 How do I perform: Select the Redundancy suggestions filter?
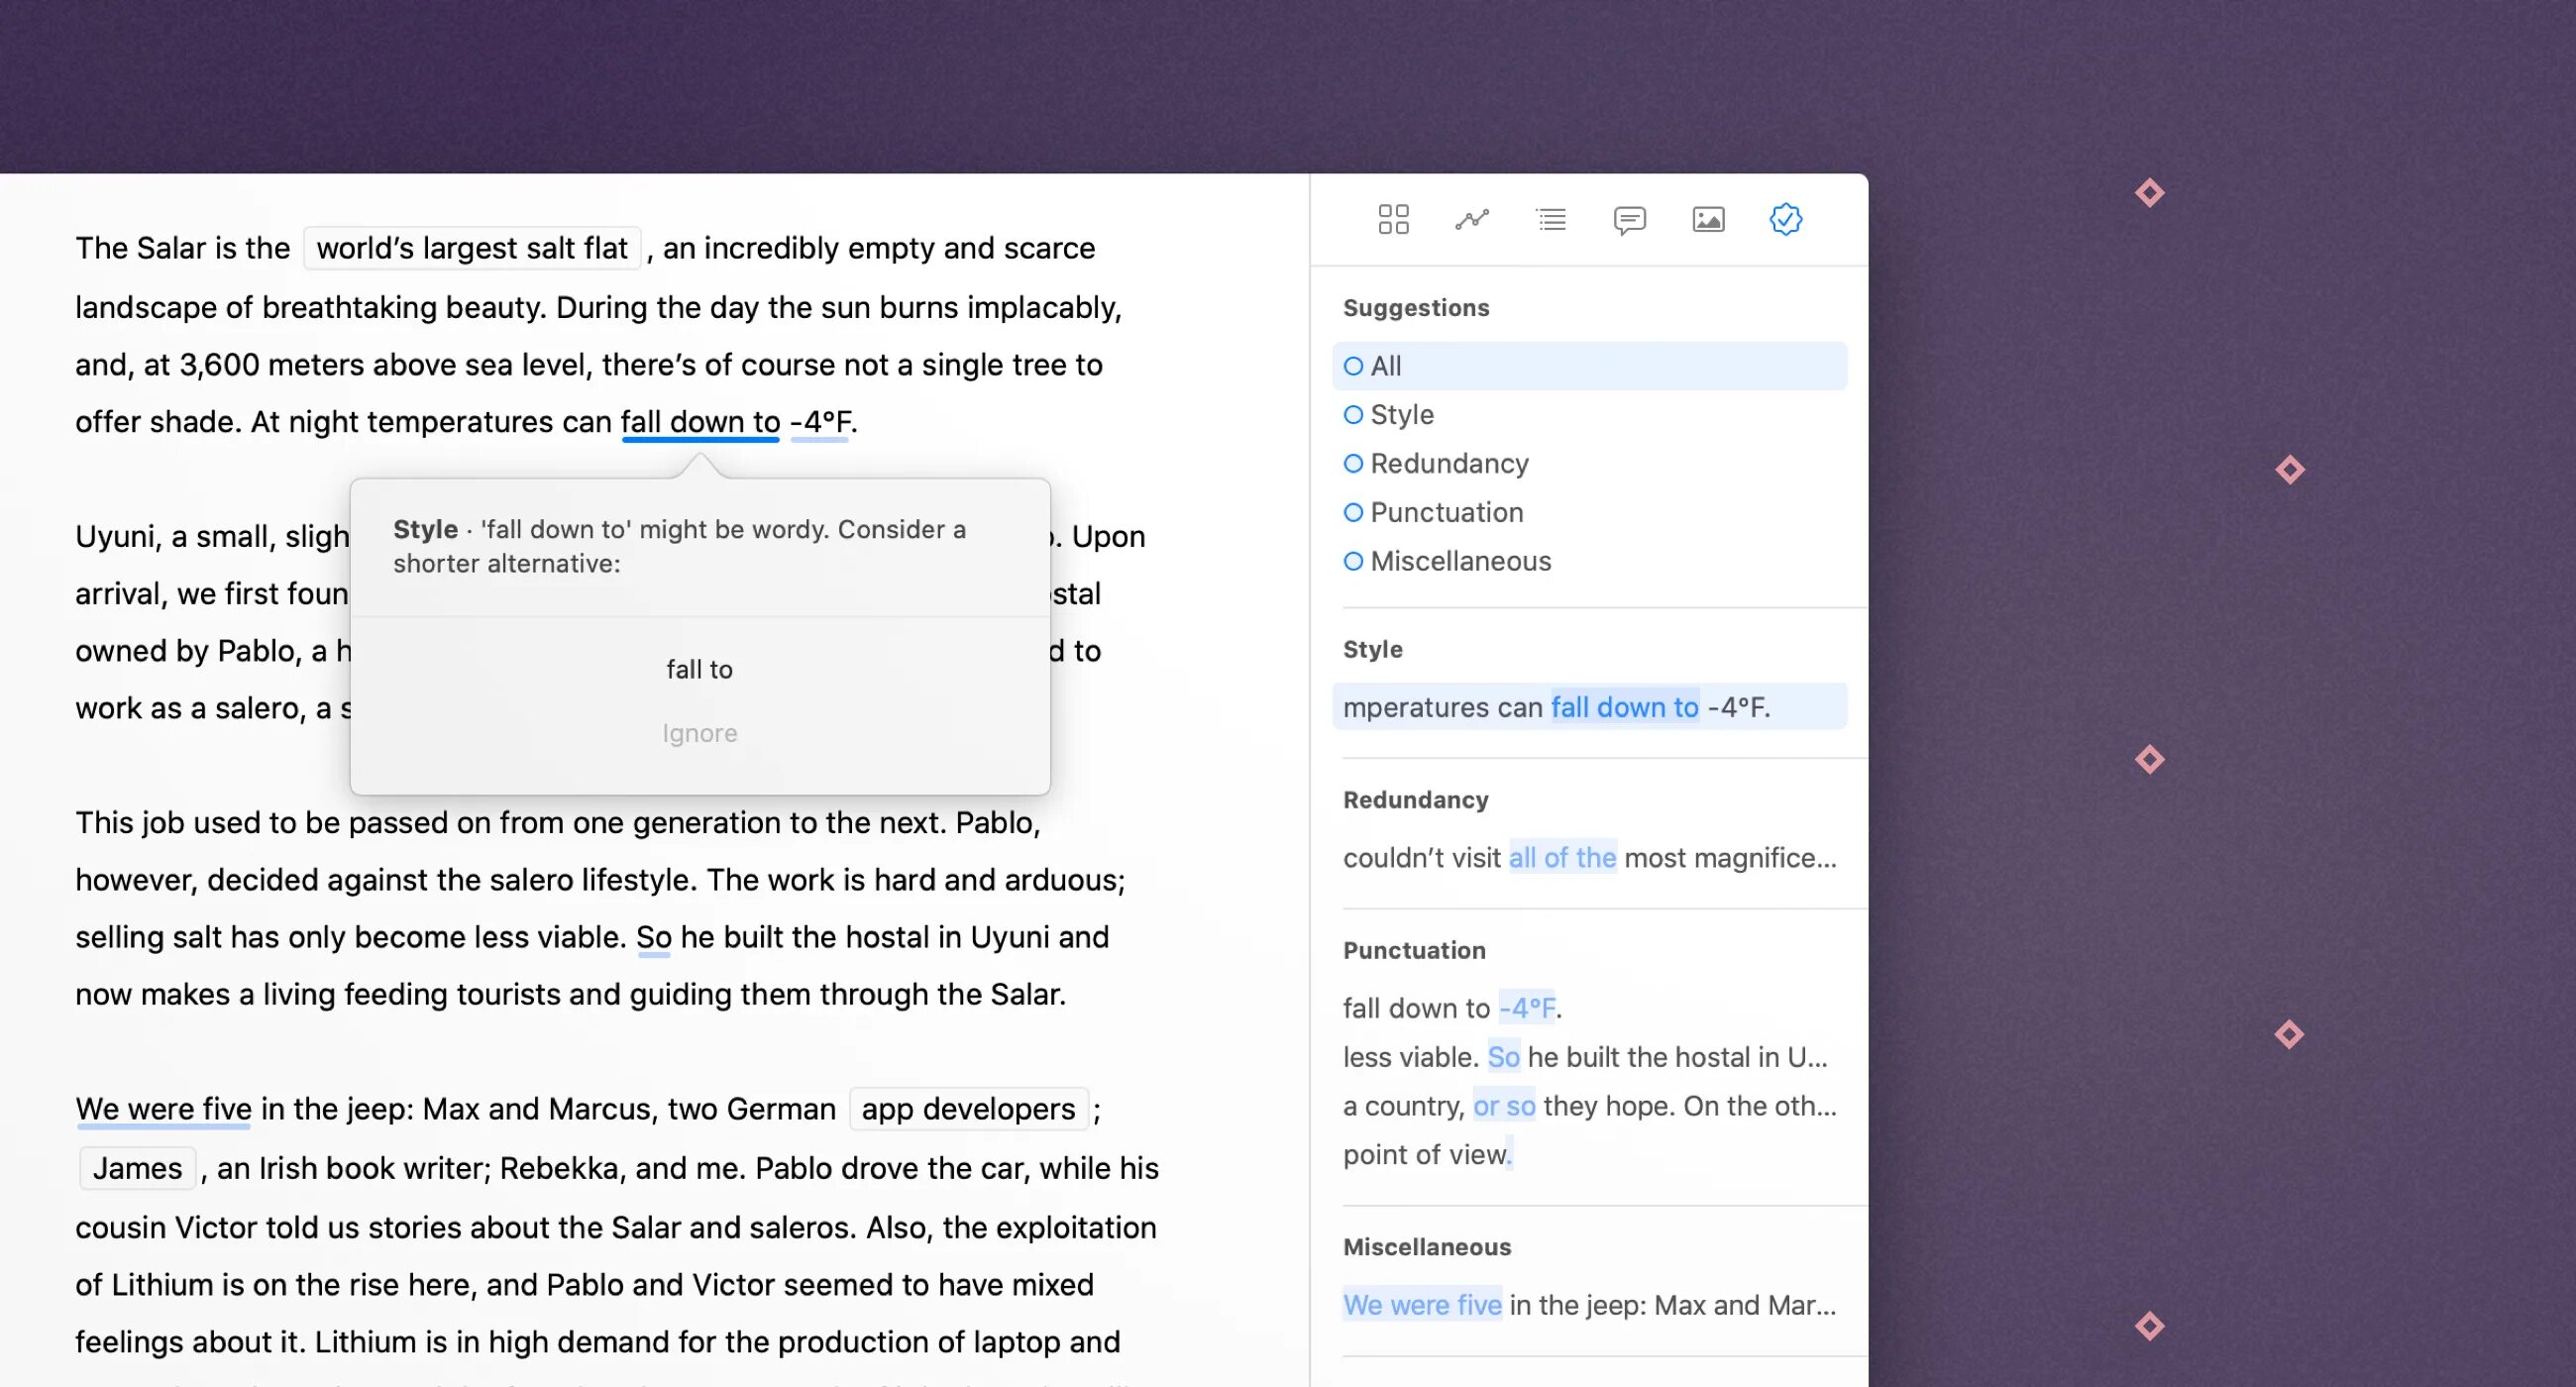point(1447,462)
